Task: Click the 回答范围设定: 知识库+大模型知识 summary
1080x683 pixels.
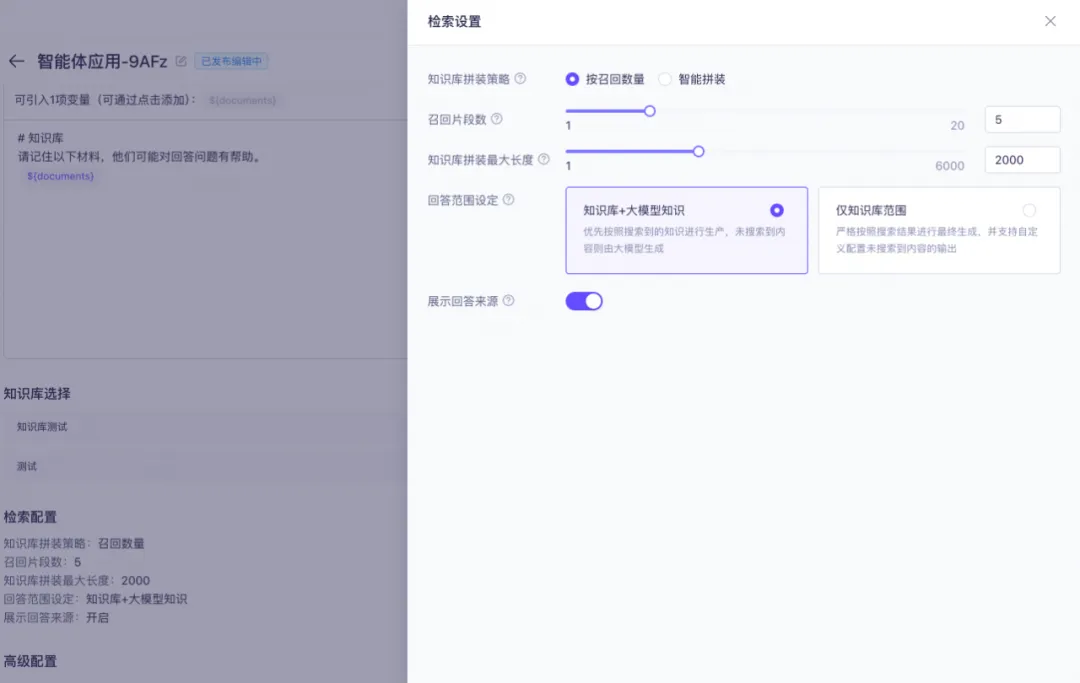Action: (x=95, y=599)
